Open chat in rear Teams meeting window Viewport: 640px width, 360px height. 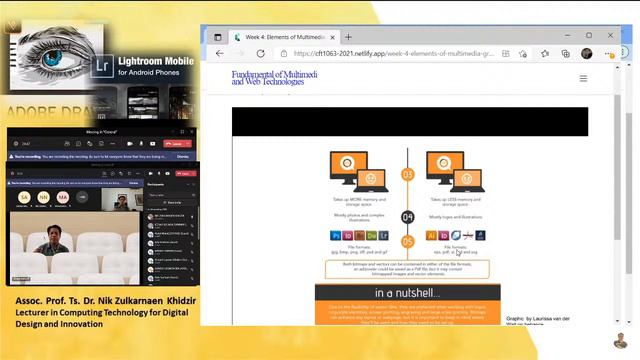pyautogui.click(x=78, y=144)
